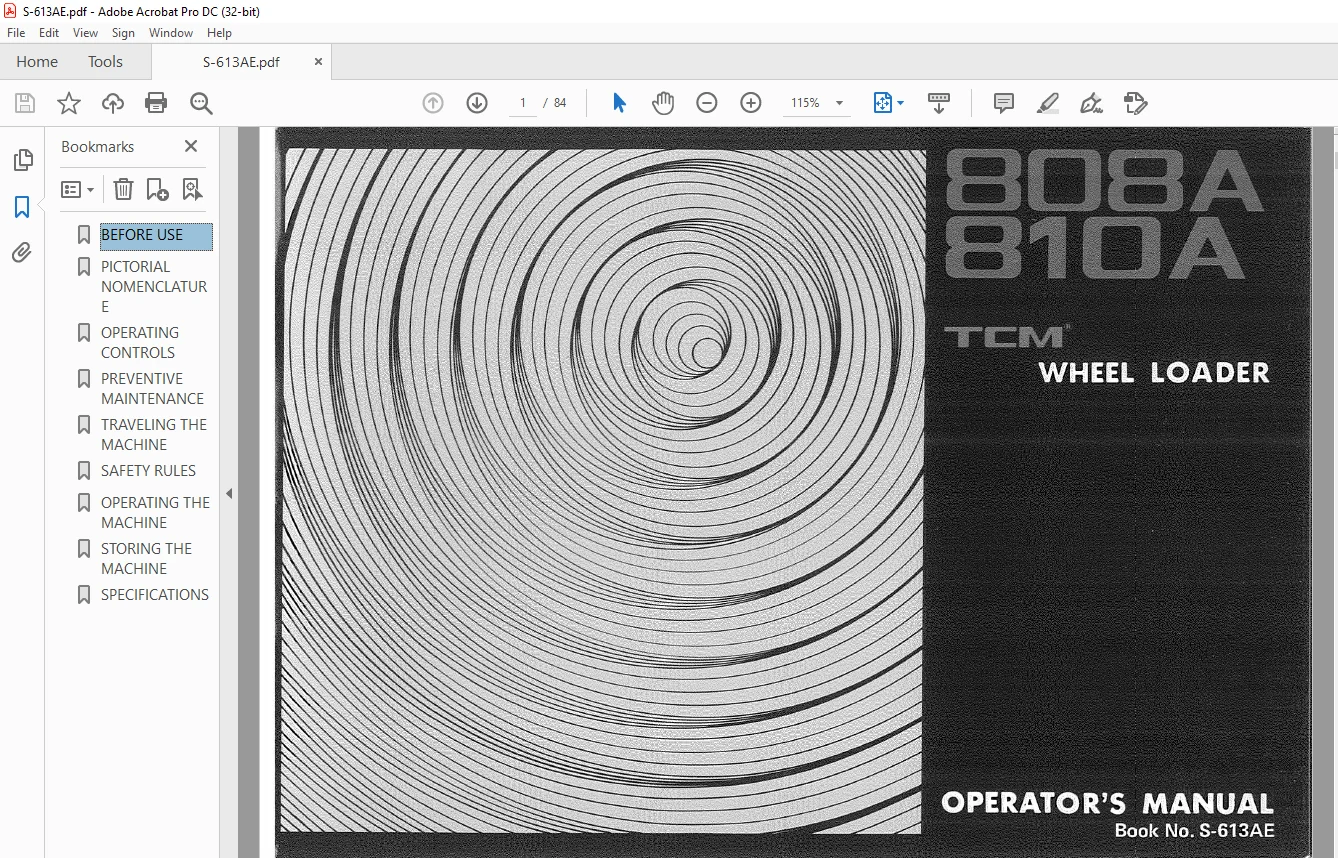Choose the Selection arrow tool
This screenshot has width=1338, height=858.
(x=619, y=103)
